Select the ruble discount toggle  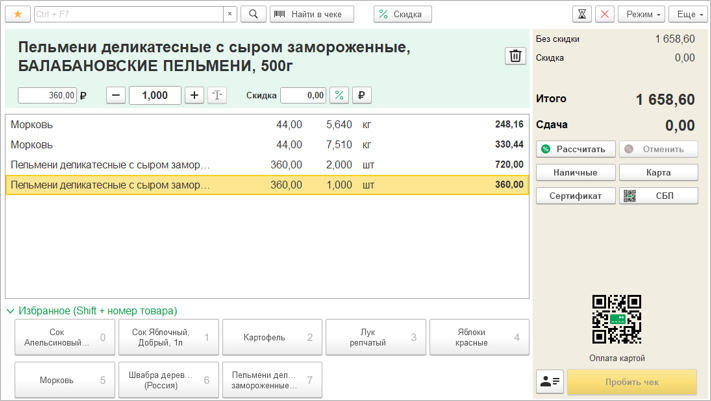[361, 95]
